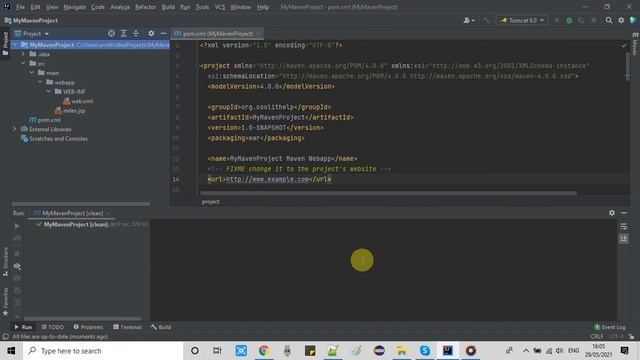Open the Navigate menu
This screenshot has width=640, height=360.
point(75,7)
